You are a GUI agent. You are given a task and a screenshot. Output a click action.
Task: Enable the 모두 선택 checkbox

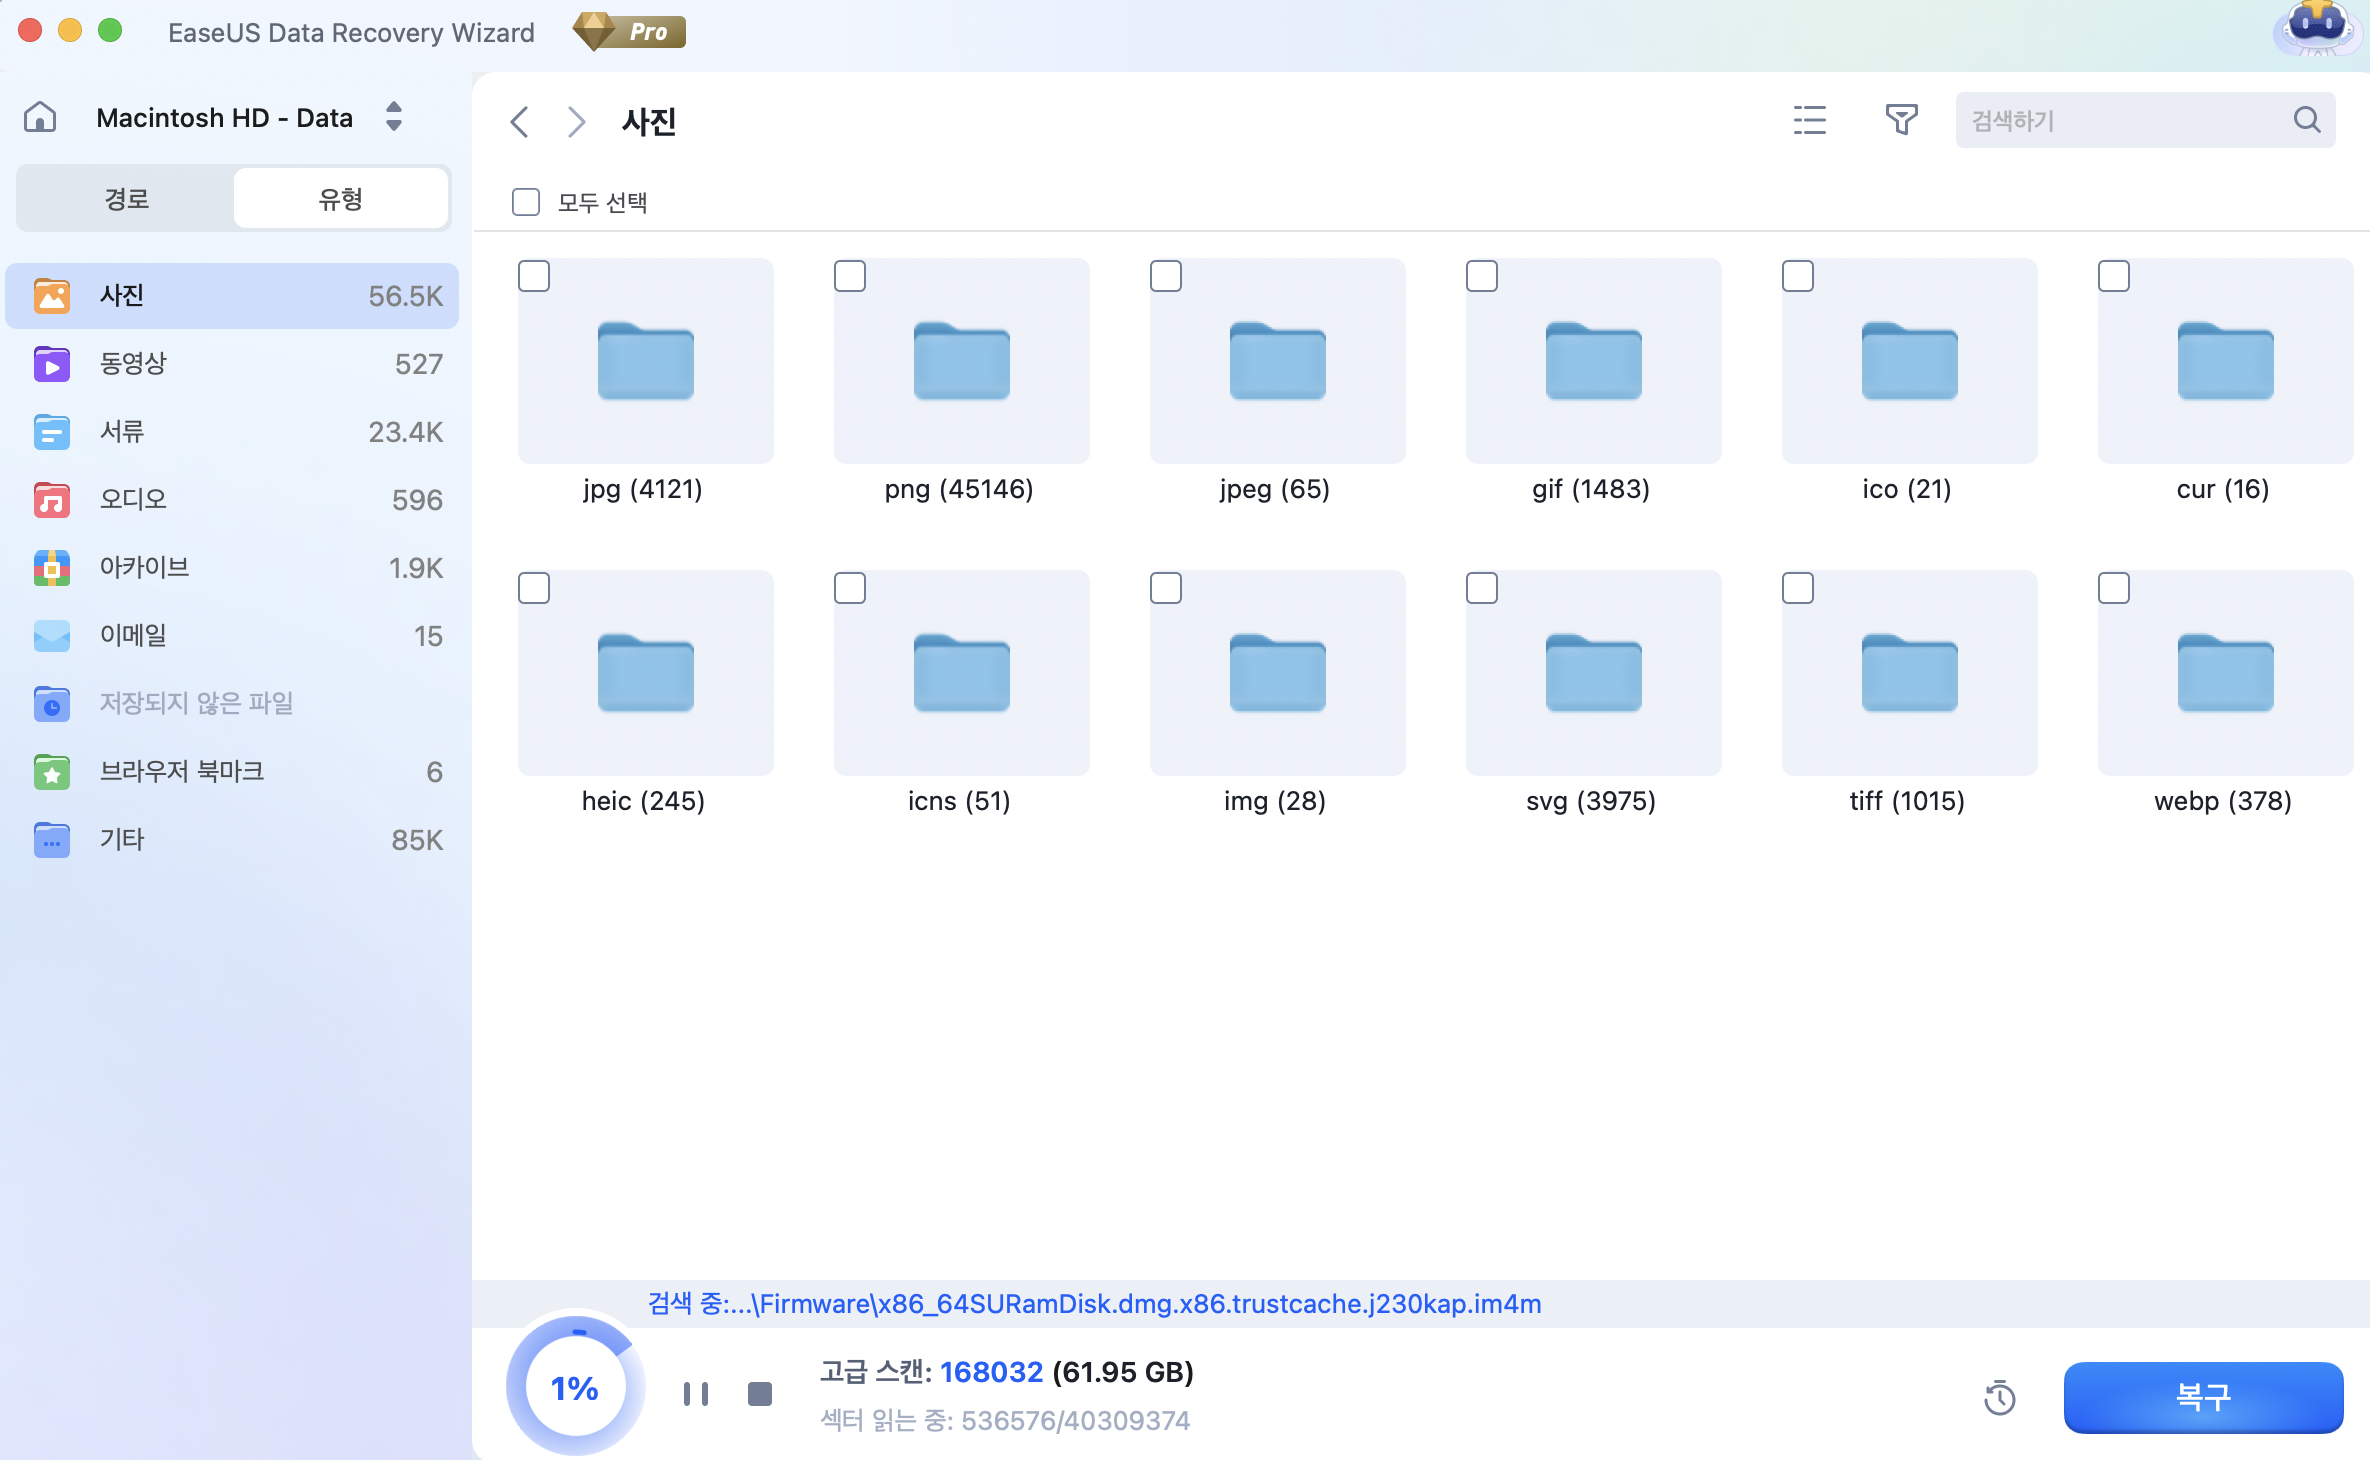tap(525, 202)
